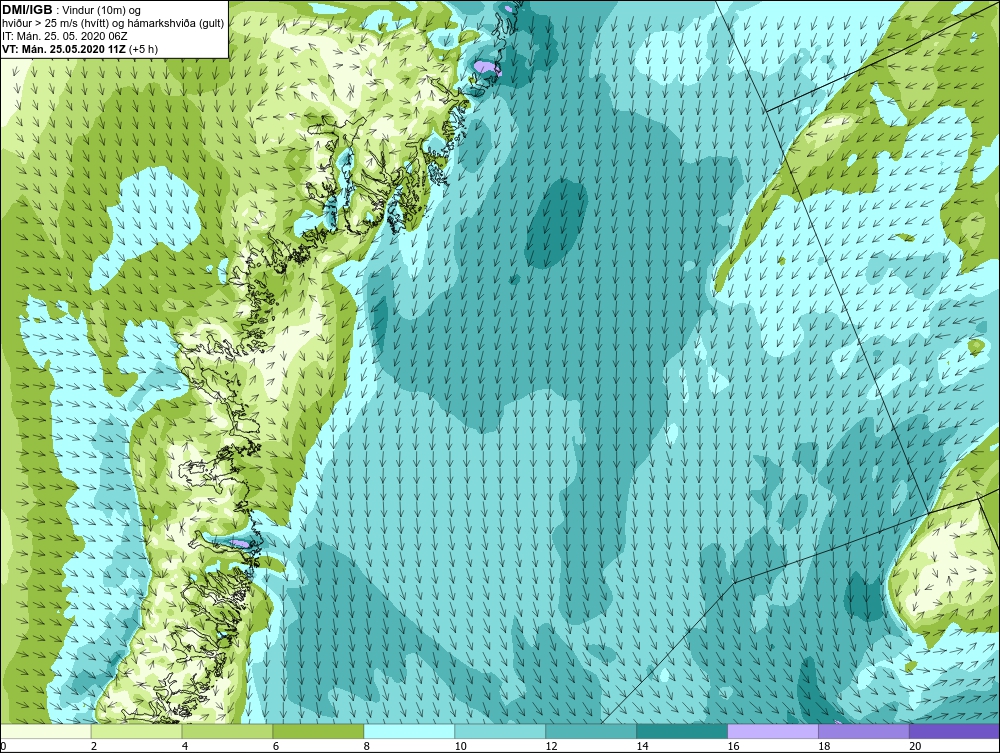Click the 'IT: Mán. 25. 05. 2020 06Z' line

coord(65,36)
